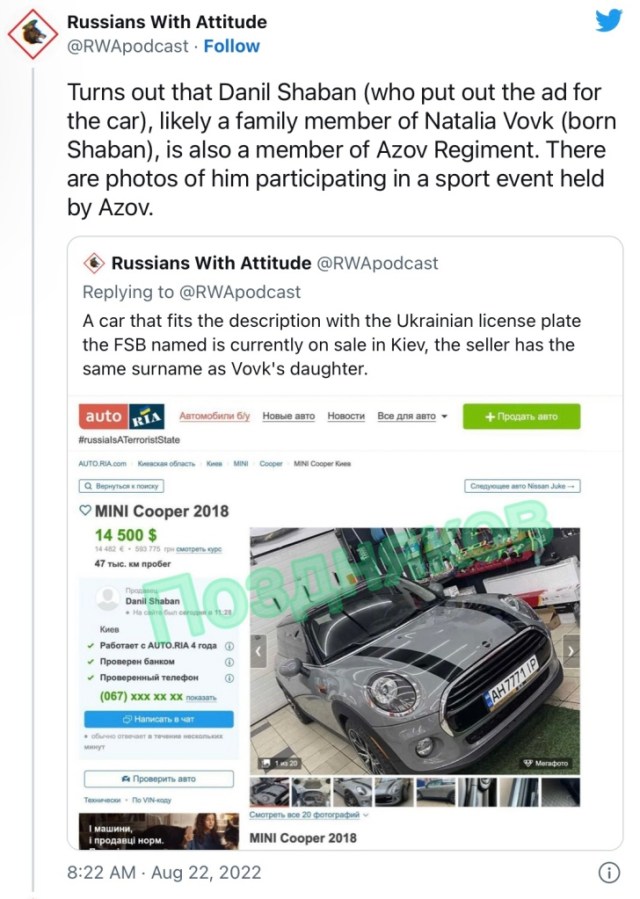Image resolution: width=640 pixels, height=899 pixels.
Task: Follow the @RWApodcast account
Action: (231, 46)
